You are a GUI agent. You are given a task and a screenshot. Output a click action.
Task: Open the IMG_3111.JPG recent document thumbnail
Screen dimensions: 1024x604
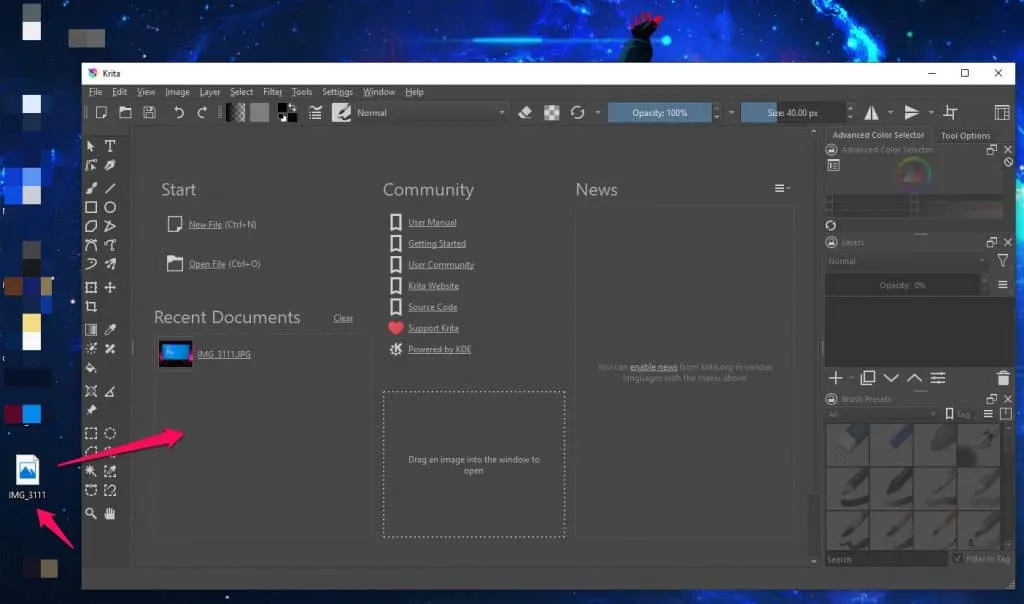click(176, 353)
